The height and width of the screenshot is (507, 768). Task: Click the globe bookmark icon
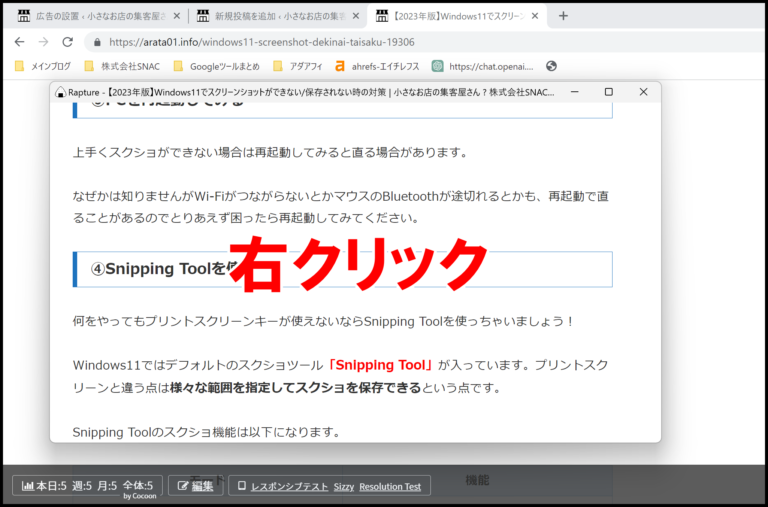pyautogui.click(x=552, y=66)
